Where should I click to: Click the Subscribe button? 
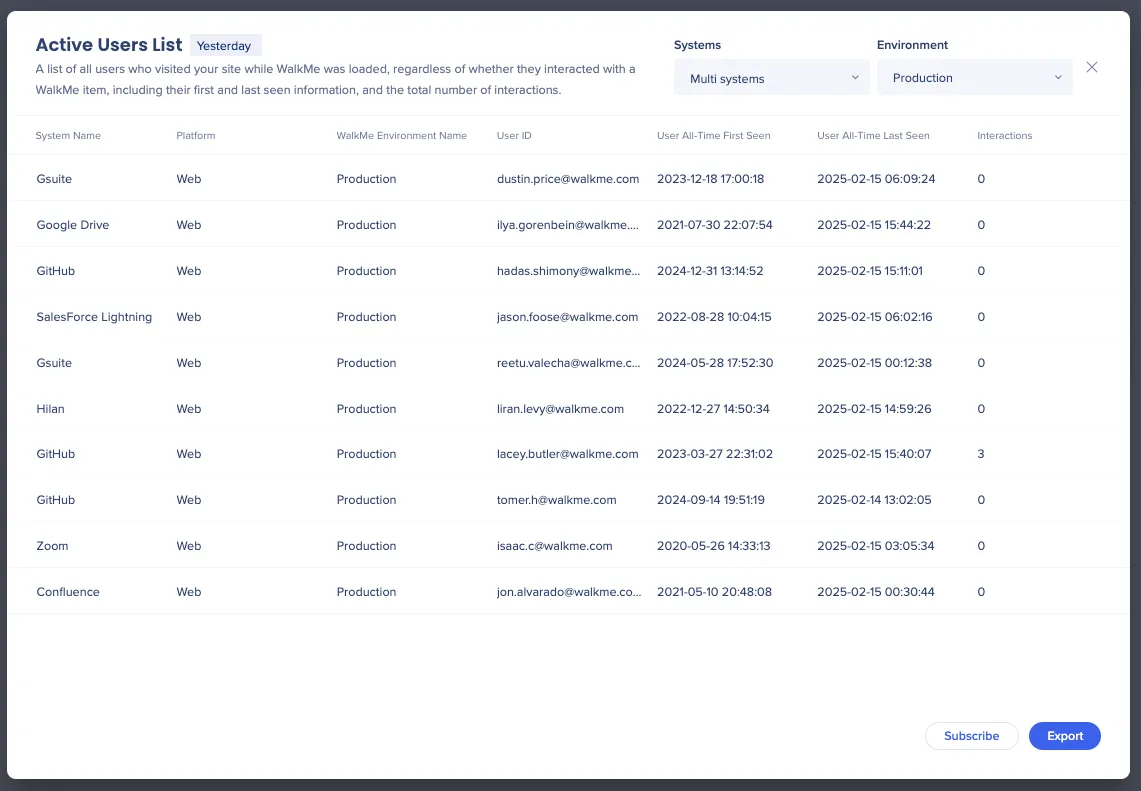tap(971, 736)
